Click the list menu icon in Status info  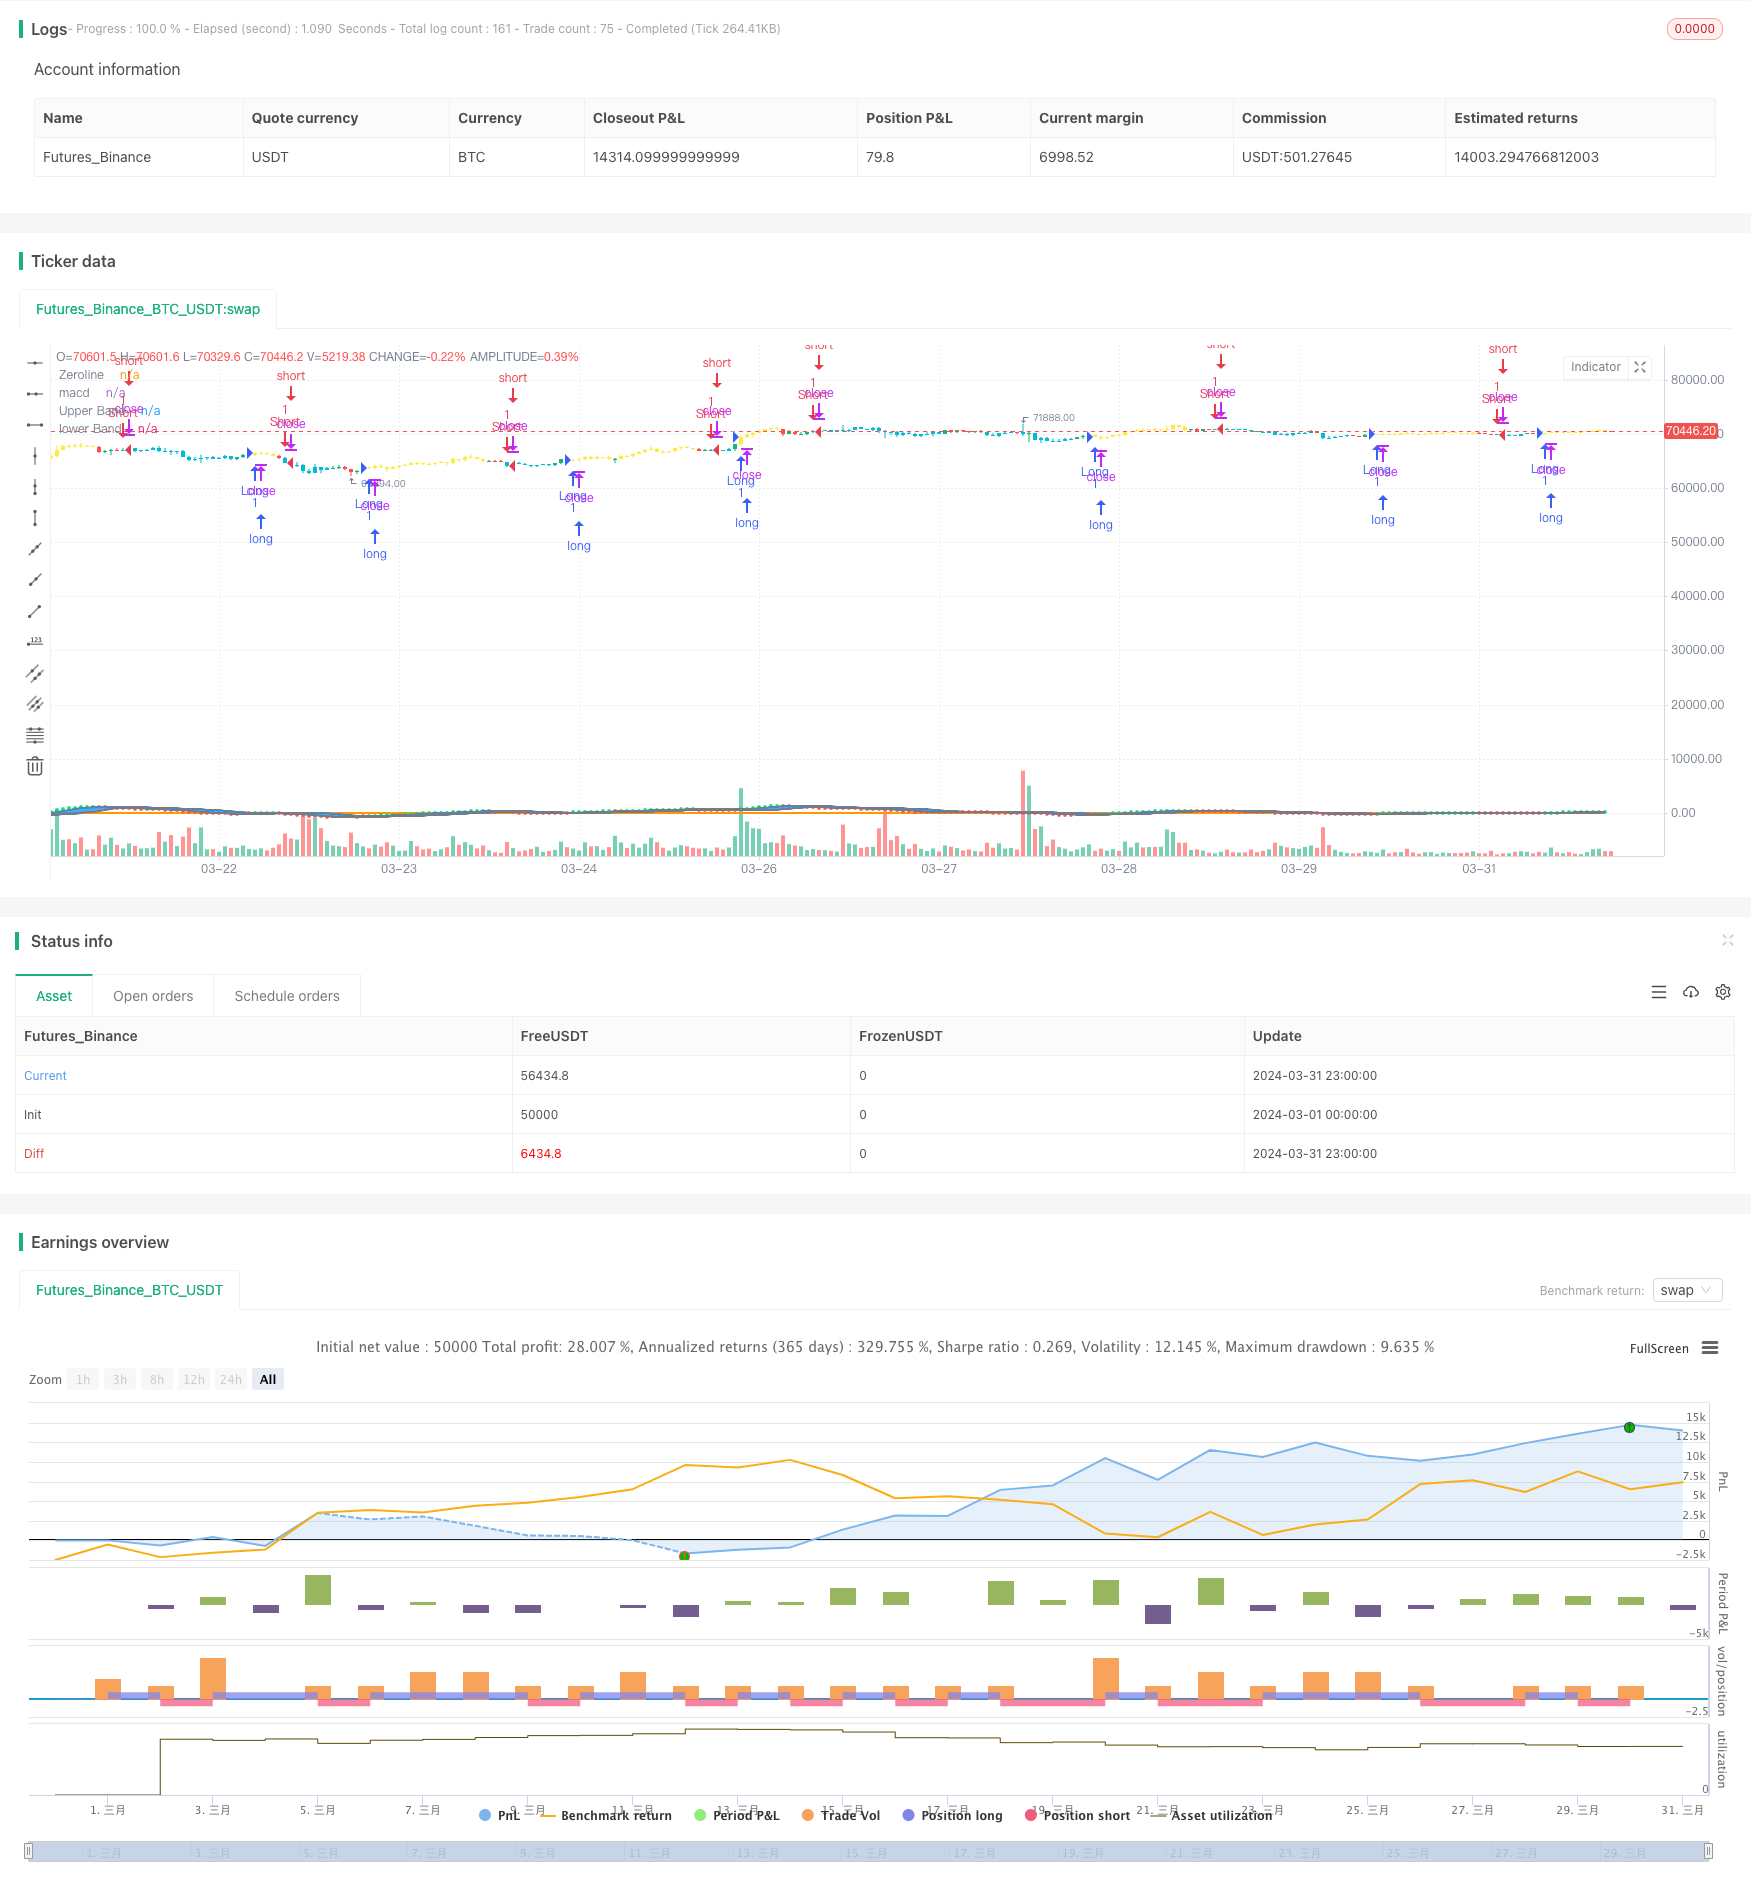click(x=1659, y=992)
